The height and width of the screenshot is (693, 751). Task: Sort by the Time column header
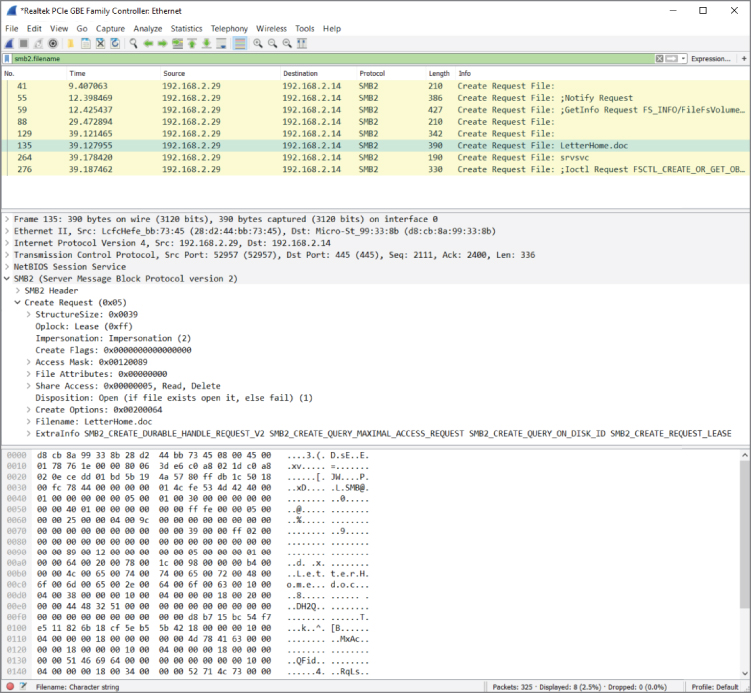pos(113,73)
